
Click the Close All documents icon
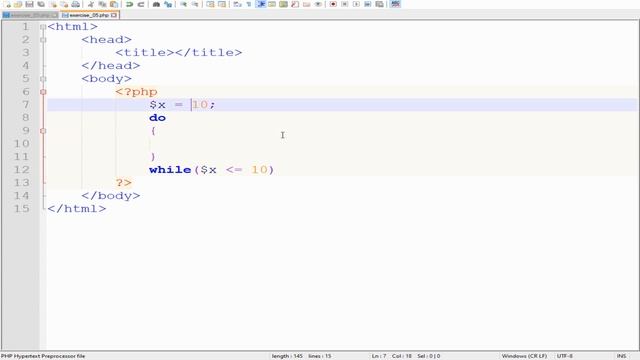pyautogui.click(x=64, y=4)
